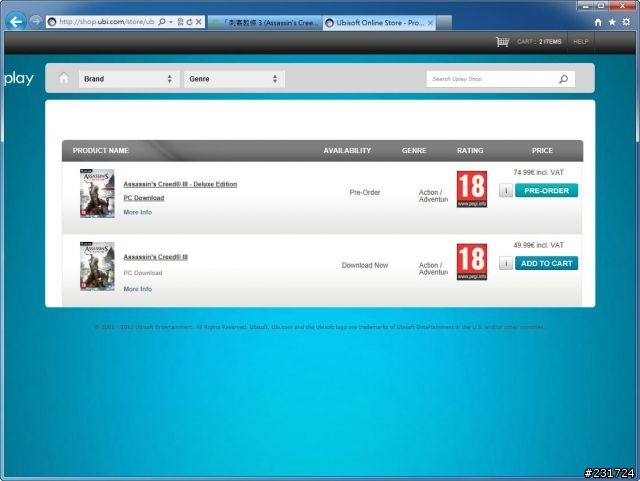Click the AVAILABILITY column header
The height and width of the screenshot is (481, 640).
click(347, 151)
